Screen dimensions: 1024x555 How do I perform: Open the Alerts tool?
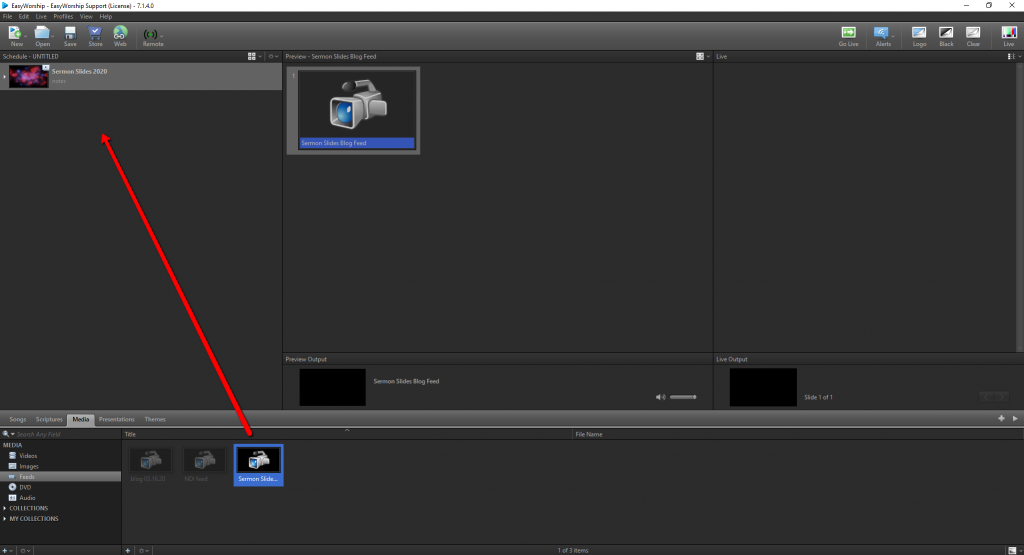point(882,36)
